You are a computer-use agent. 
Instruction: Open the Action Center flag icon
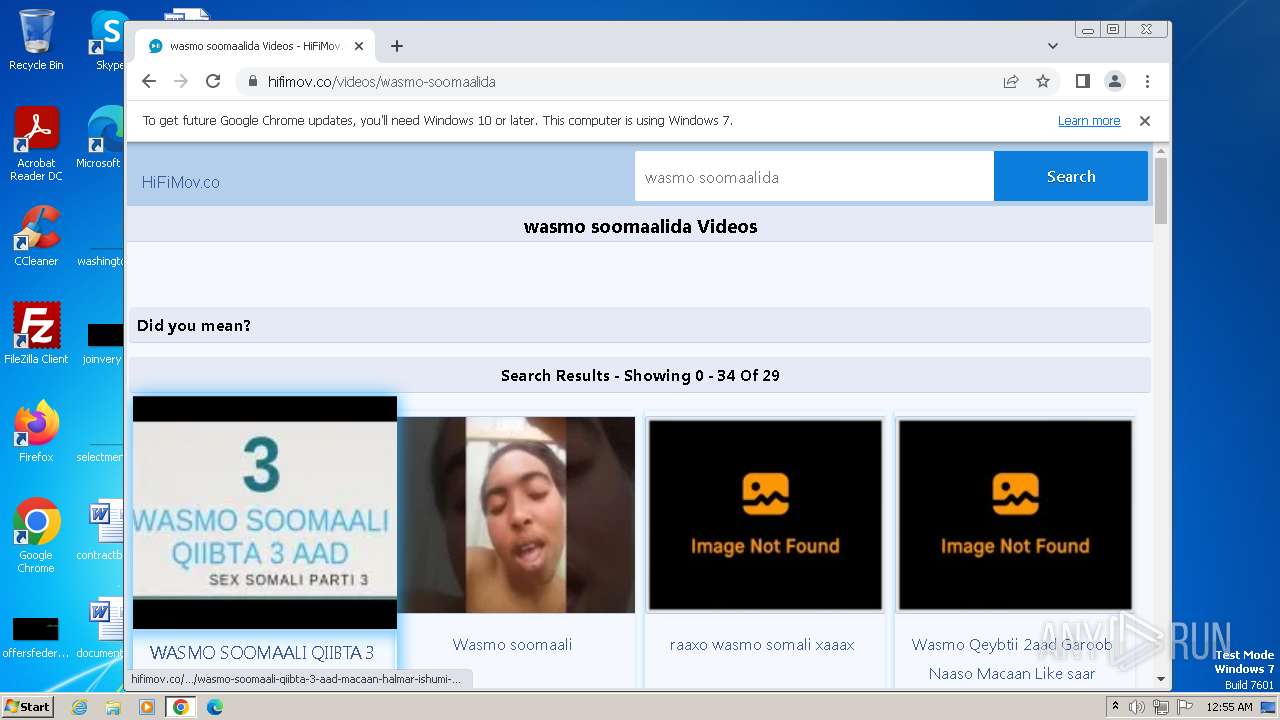coord(1184,707)
